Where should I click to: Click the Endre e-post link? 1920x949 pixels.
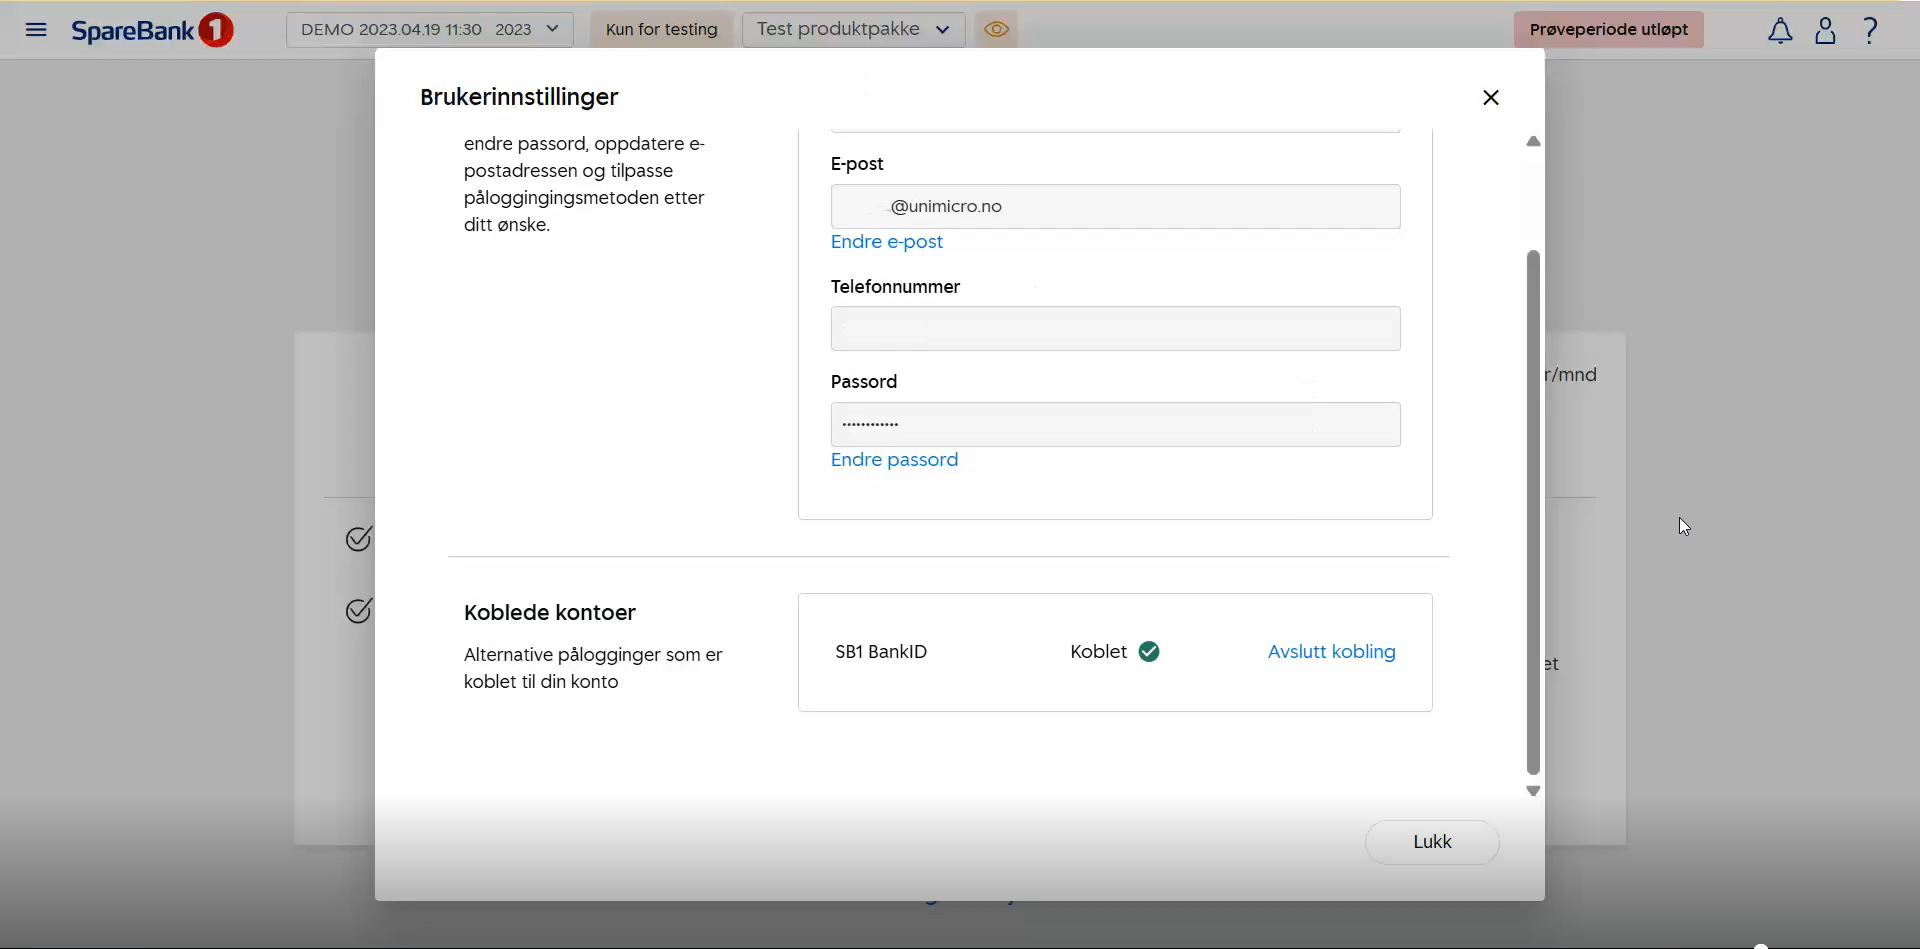[x=886, y=242]
